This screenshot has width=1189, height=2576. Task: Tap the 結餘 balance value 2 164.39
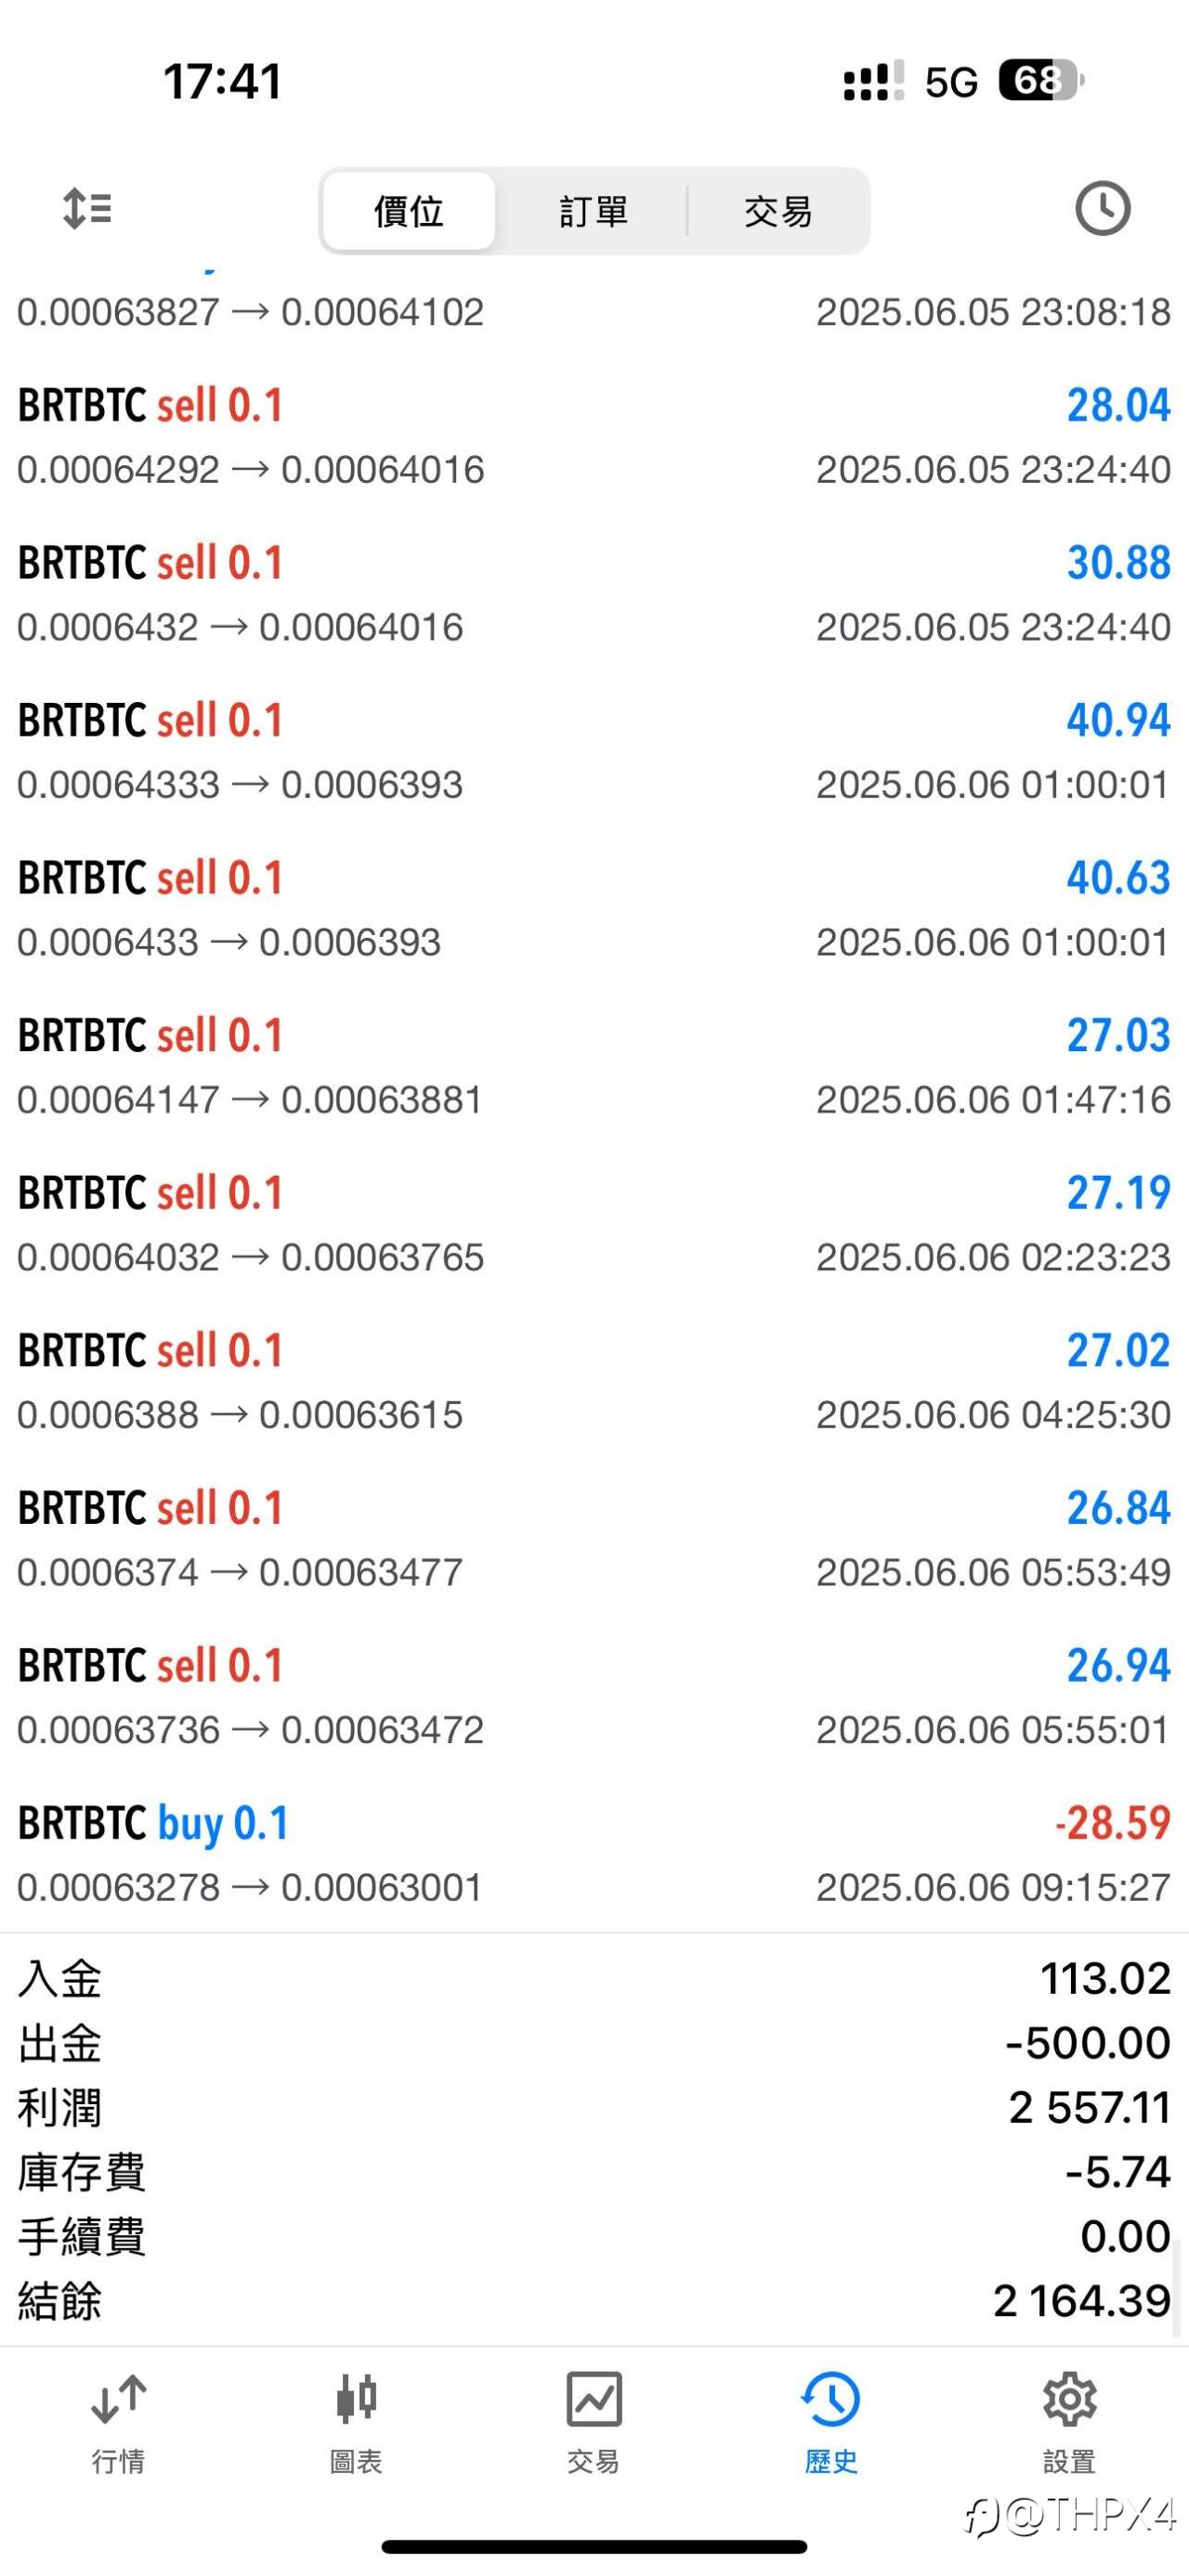tap(1082, 2301)
